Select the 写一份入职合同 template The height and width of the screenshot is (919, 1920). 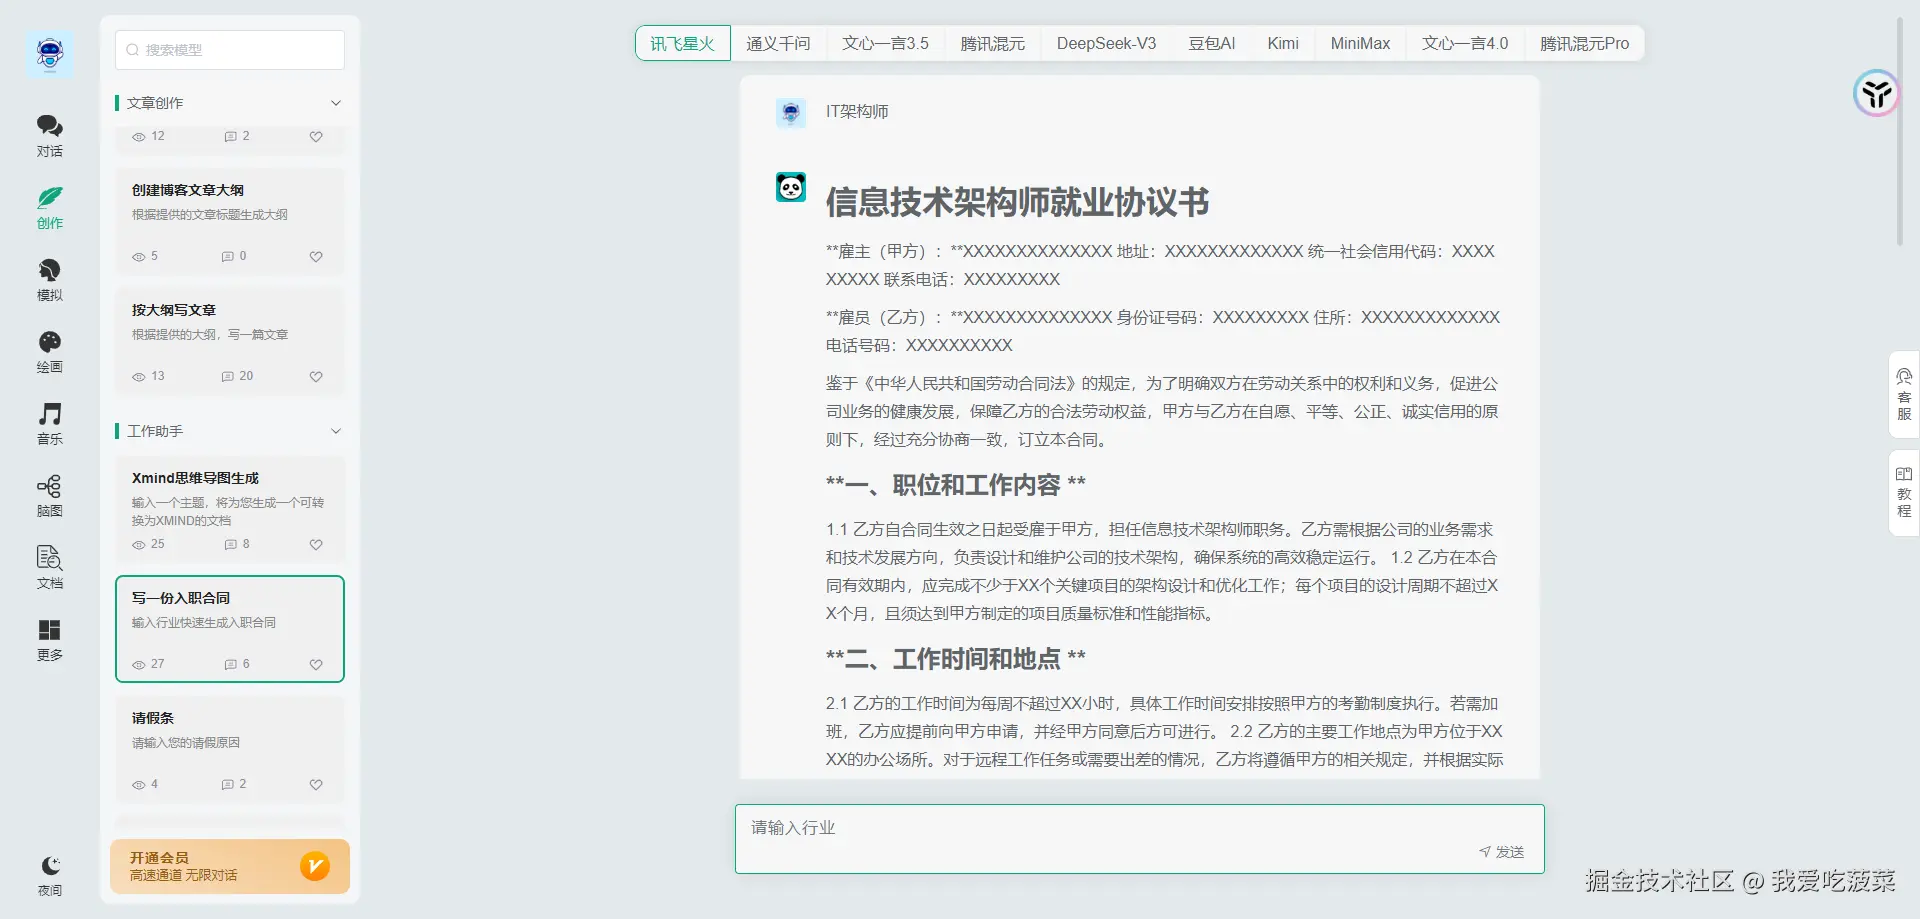(230, 629)
